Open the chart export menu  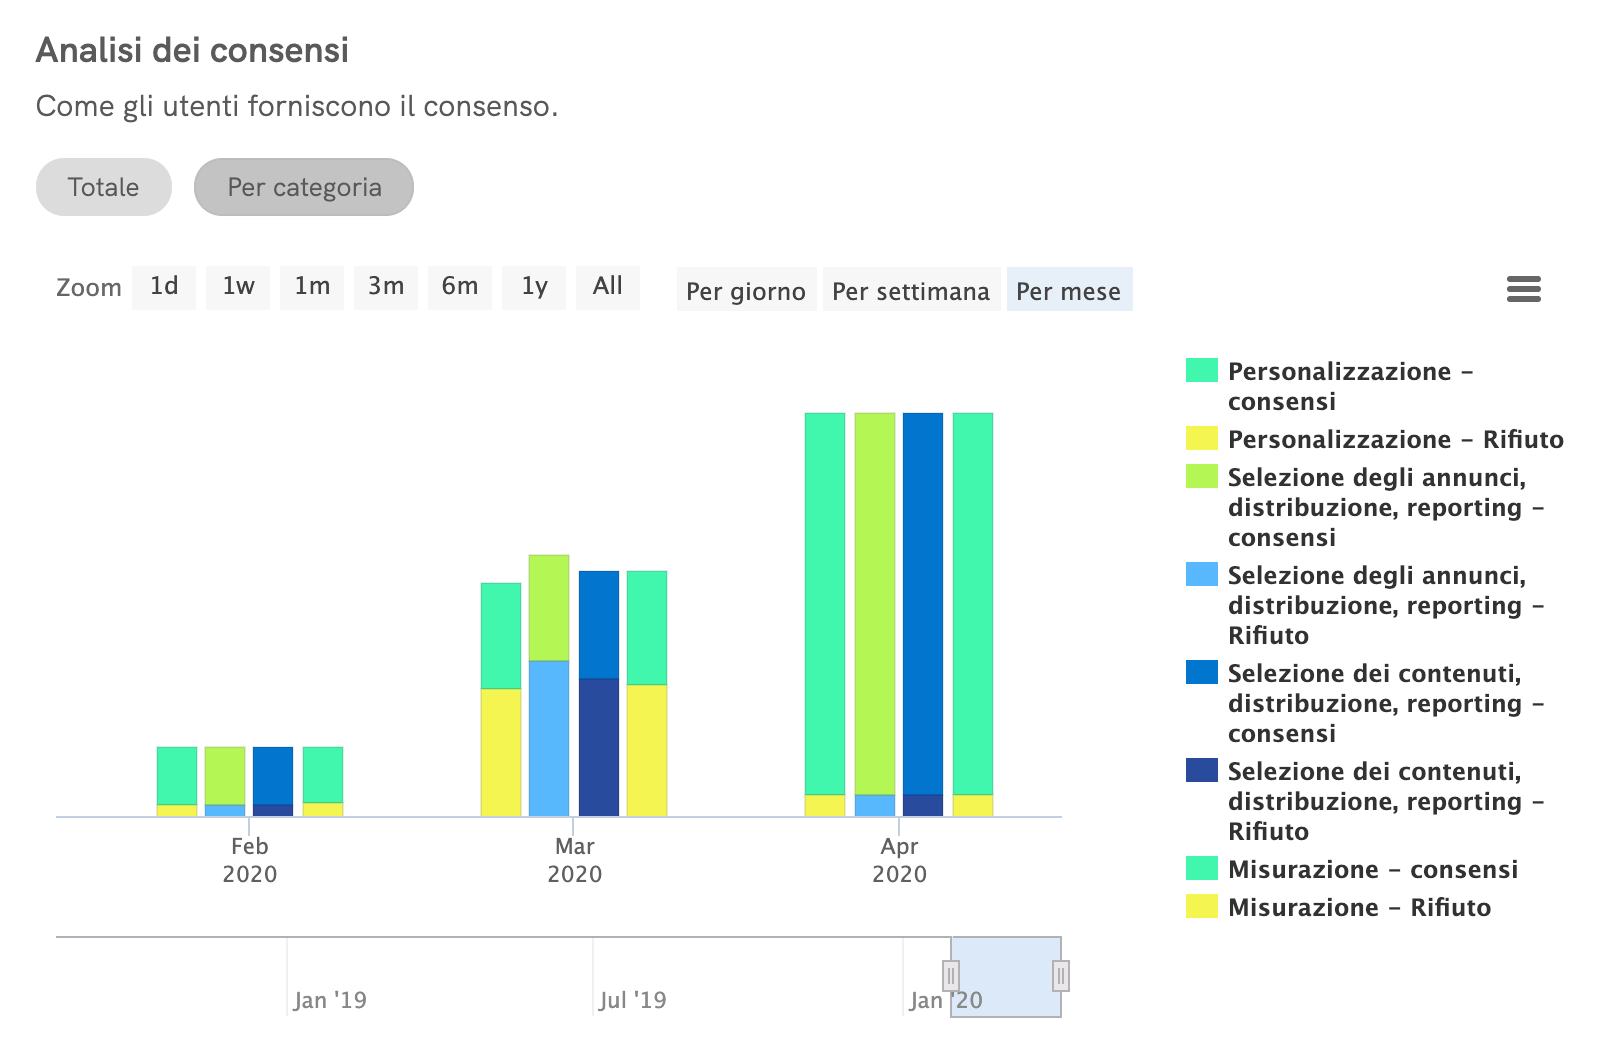click(1523, 289)
